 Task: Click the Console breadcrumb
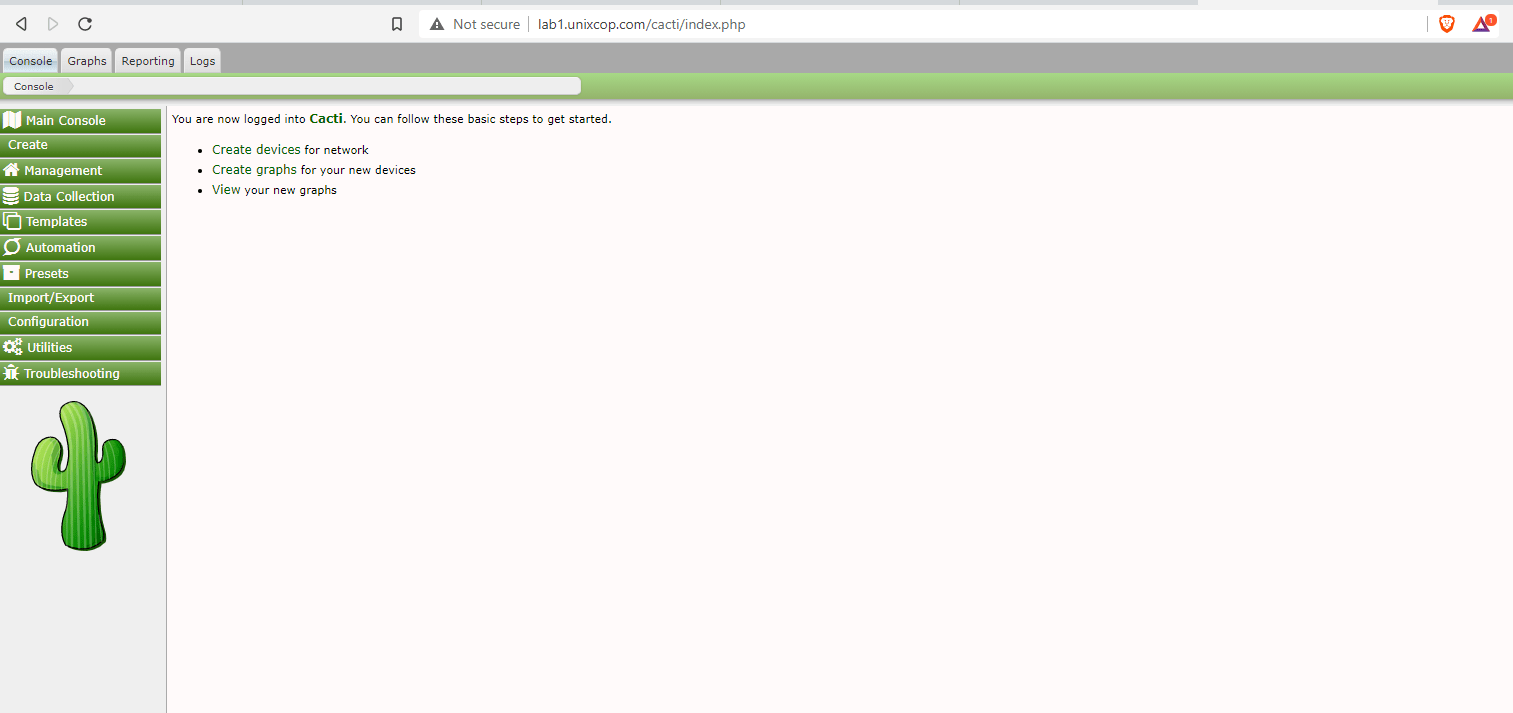tap(34, 86)
